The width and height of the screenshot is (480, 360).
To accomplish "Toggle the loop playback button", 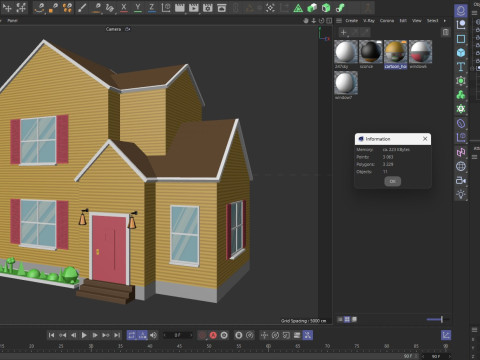I will click(x=131, y=335).
